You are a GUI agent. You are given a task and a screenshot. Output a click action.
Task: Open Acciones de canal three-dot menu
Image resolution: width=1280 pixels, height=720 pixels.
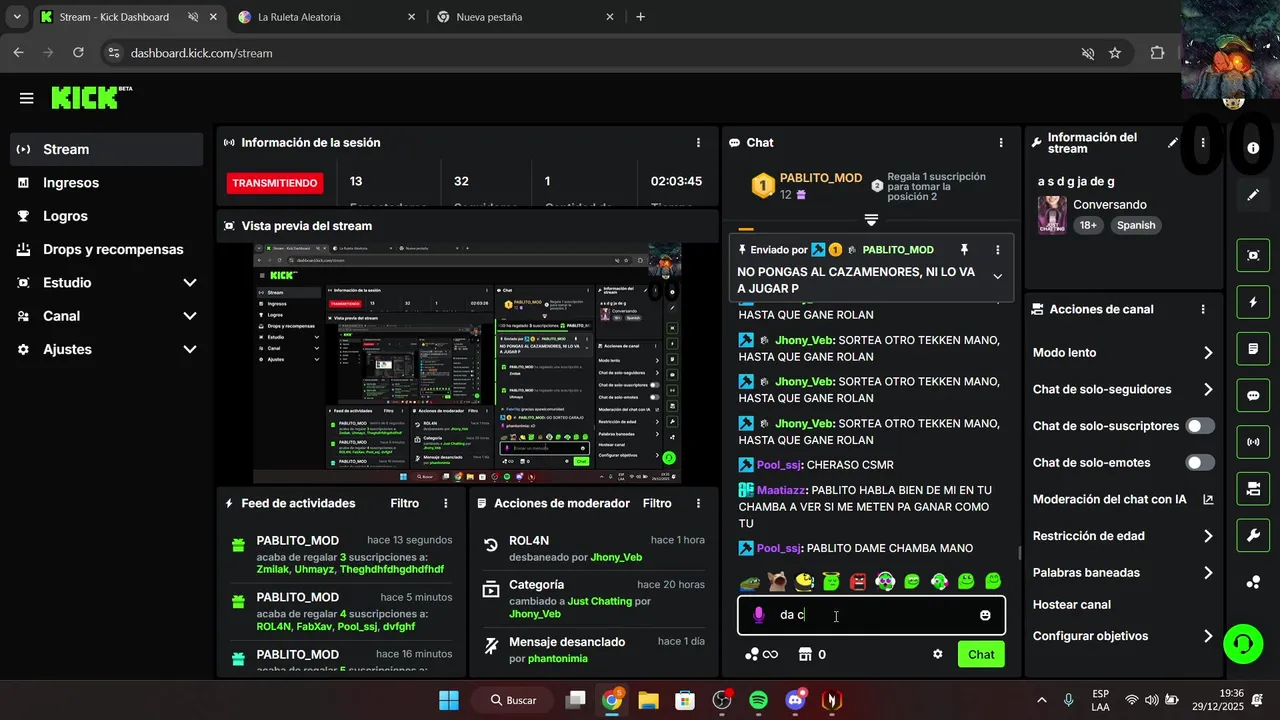point(1203,310)
